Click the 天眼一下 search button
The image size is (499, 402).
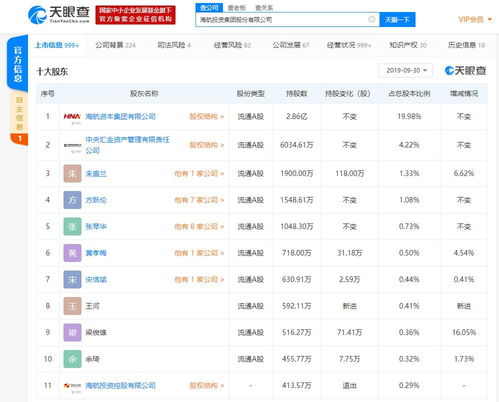click(x=397, y=20)
